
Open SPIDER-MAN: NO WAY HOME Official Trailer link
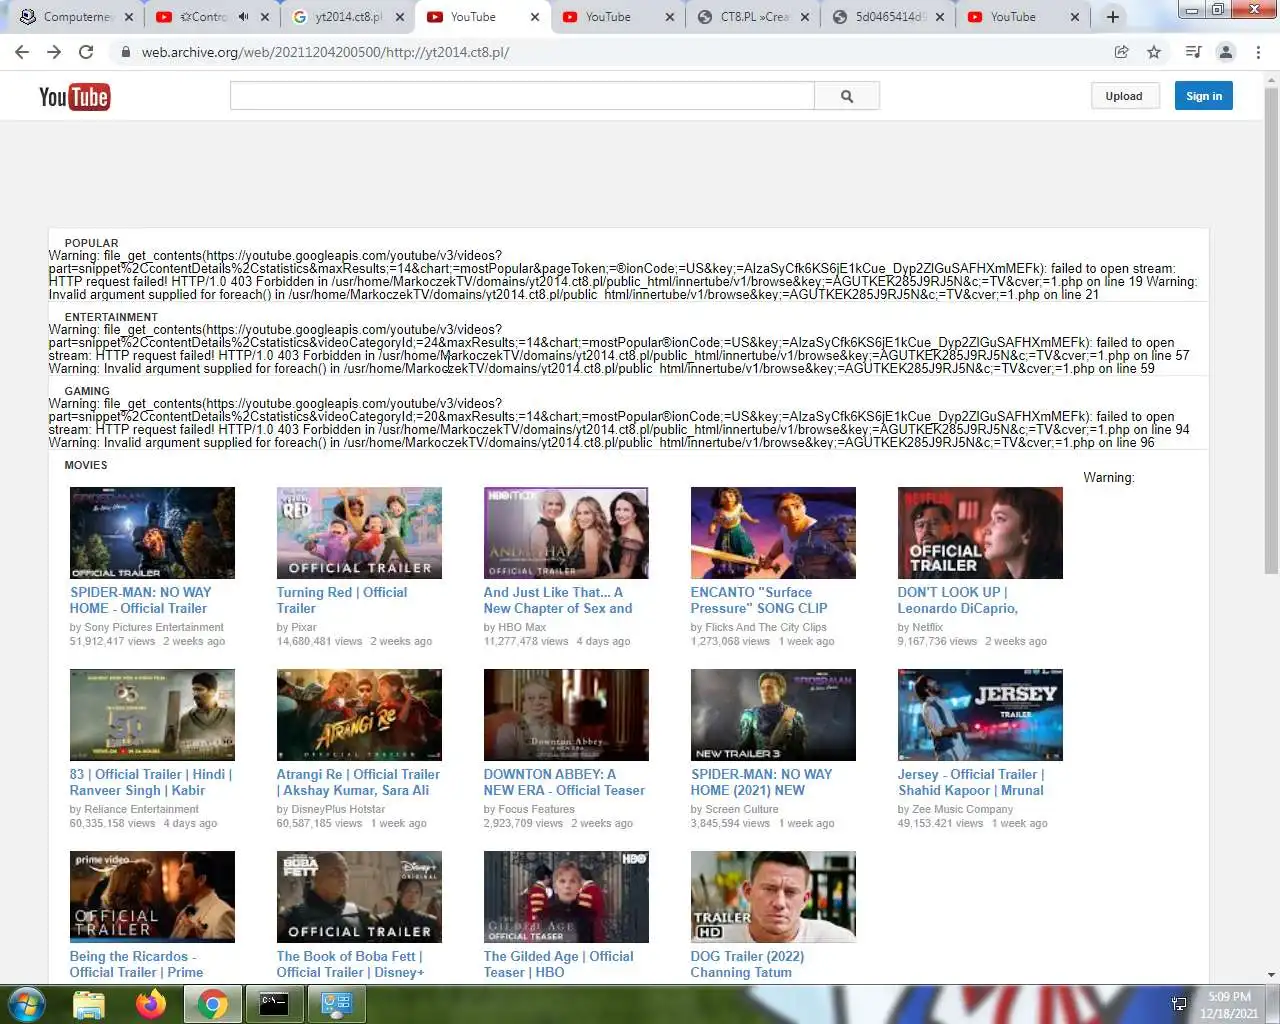(x=140, y=600)
